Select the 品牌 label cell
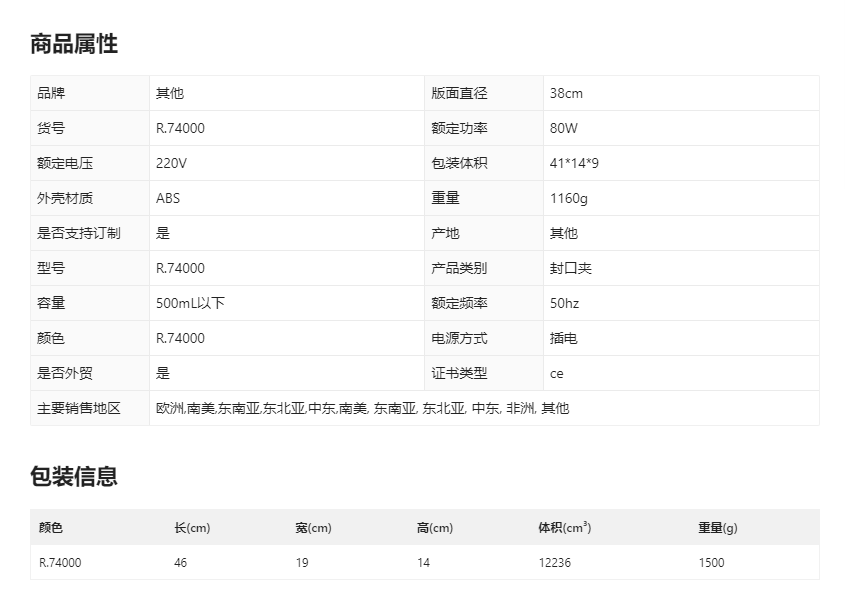Screen dimensions: 845x608 (72, 92)
